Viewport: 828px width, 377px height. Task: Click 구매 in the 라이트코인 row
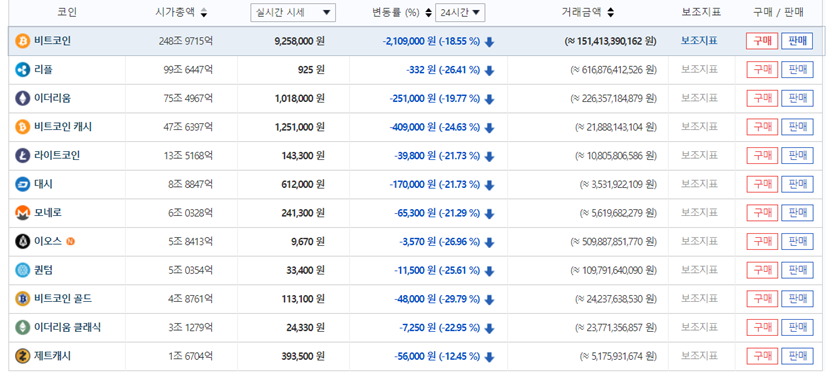[762, 156]
